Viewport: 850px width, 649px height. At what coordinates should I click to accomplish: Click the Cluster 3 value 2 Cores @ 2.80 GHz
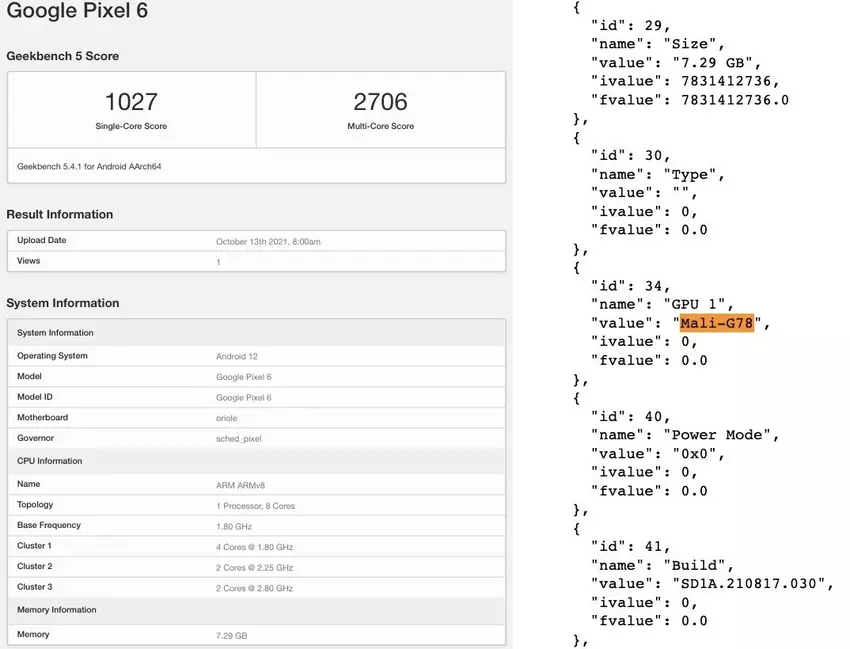tap(254, 588)
